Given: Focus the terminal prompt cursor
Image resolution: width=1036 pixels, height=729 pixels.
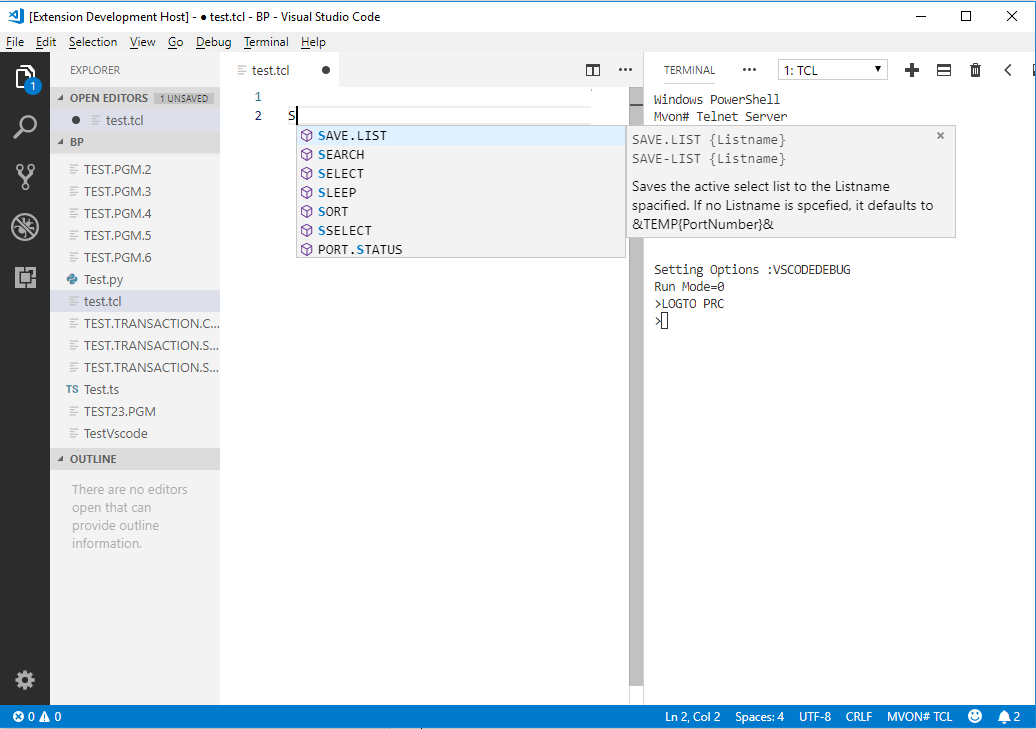Looking at the screenshot, I should click(x=664, y=321).
